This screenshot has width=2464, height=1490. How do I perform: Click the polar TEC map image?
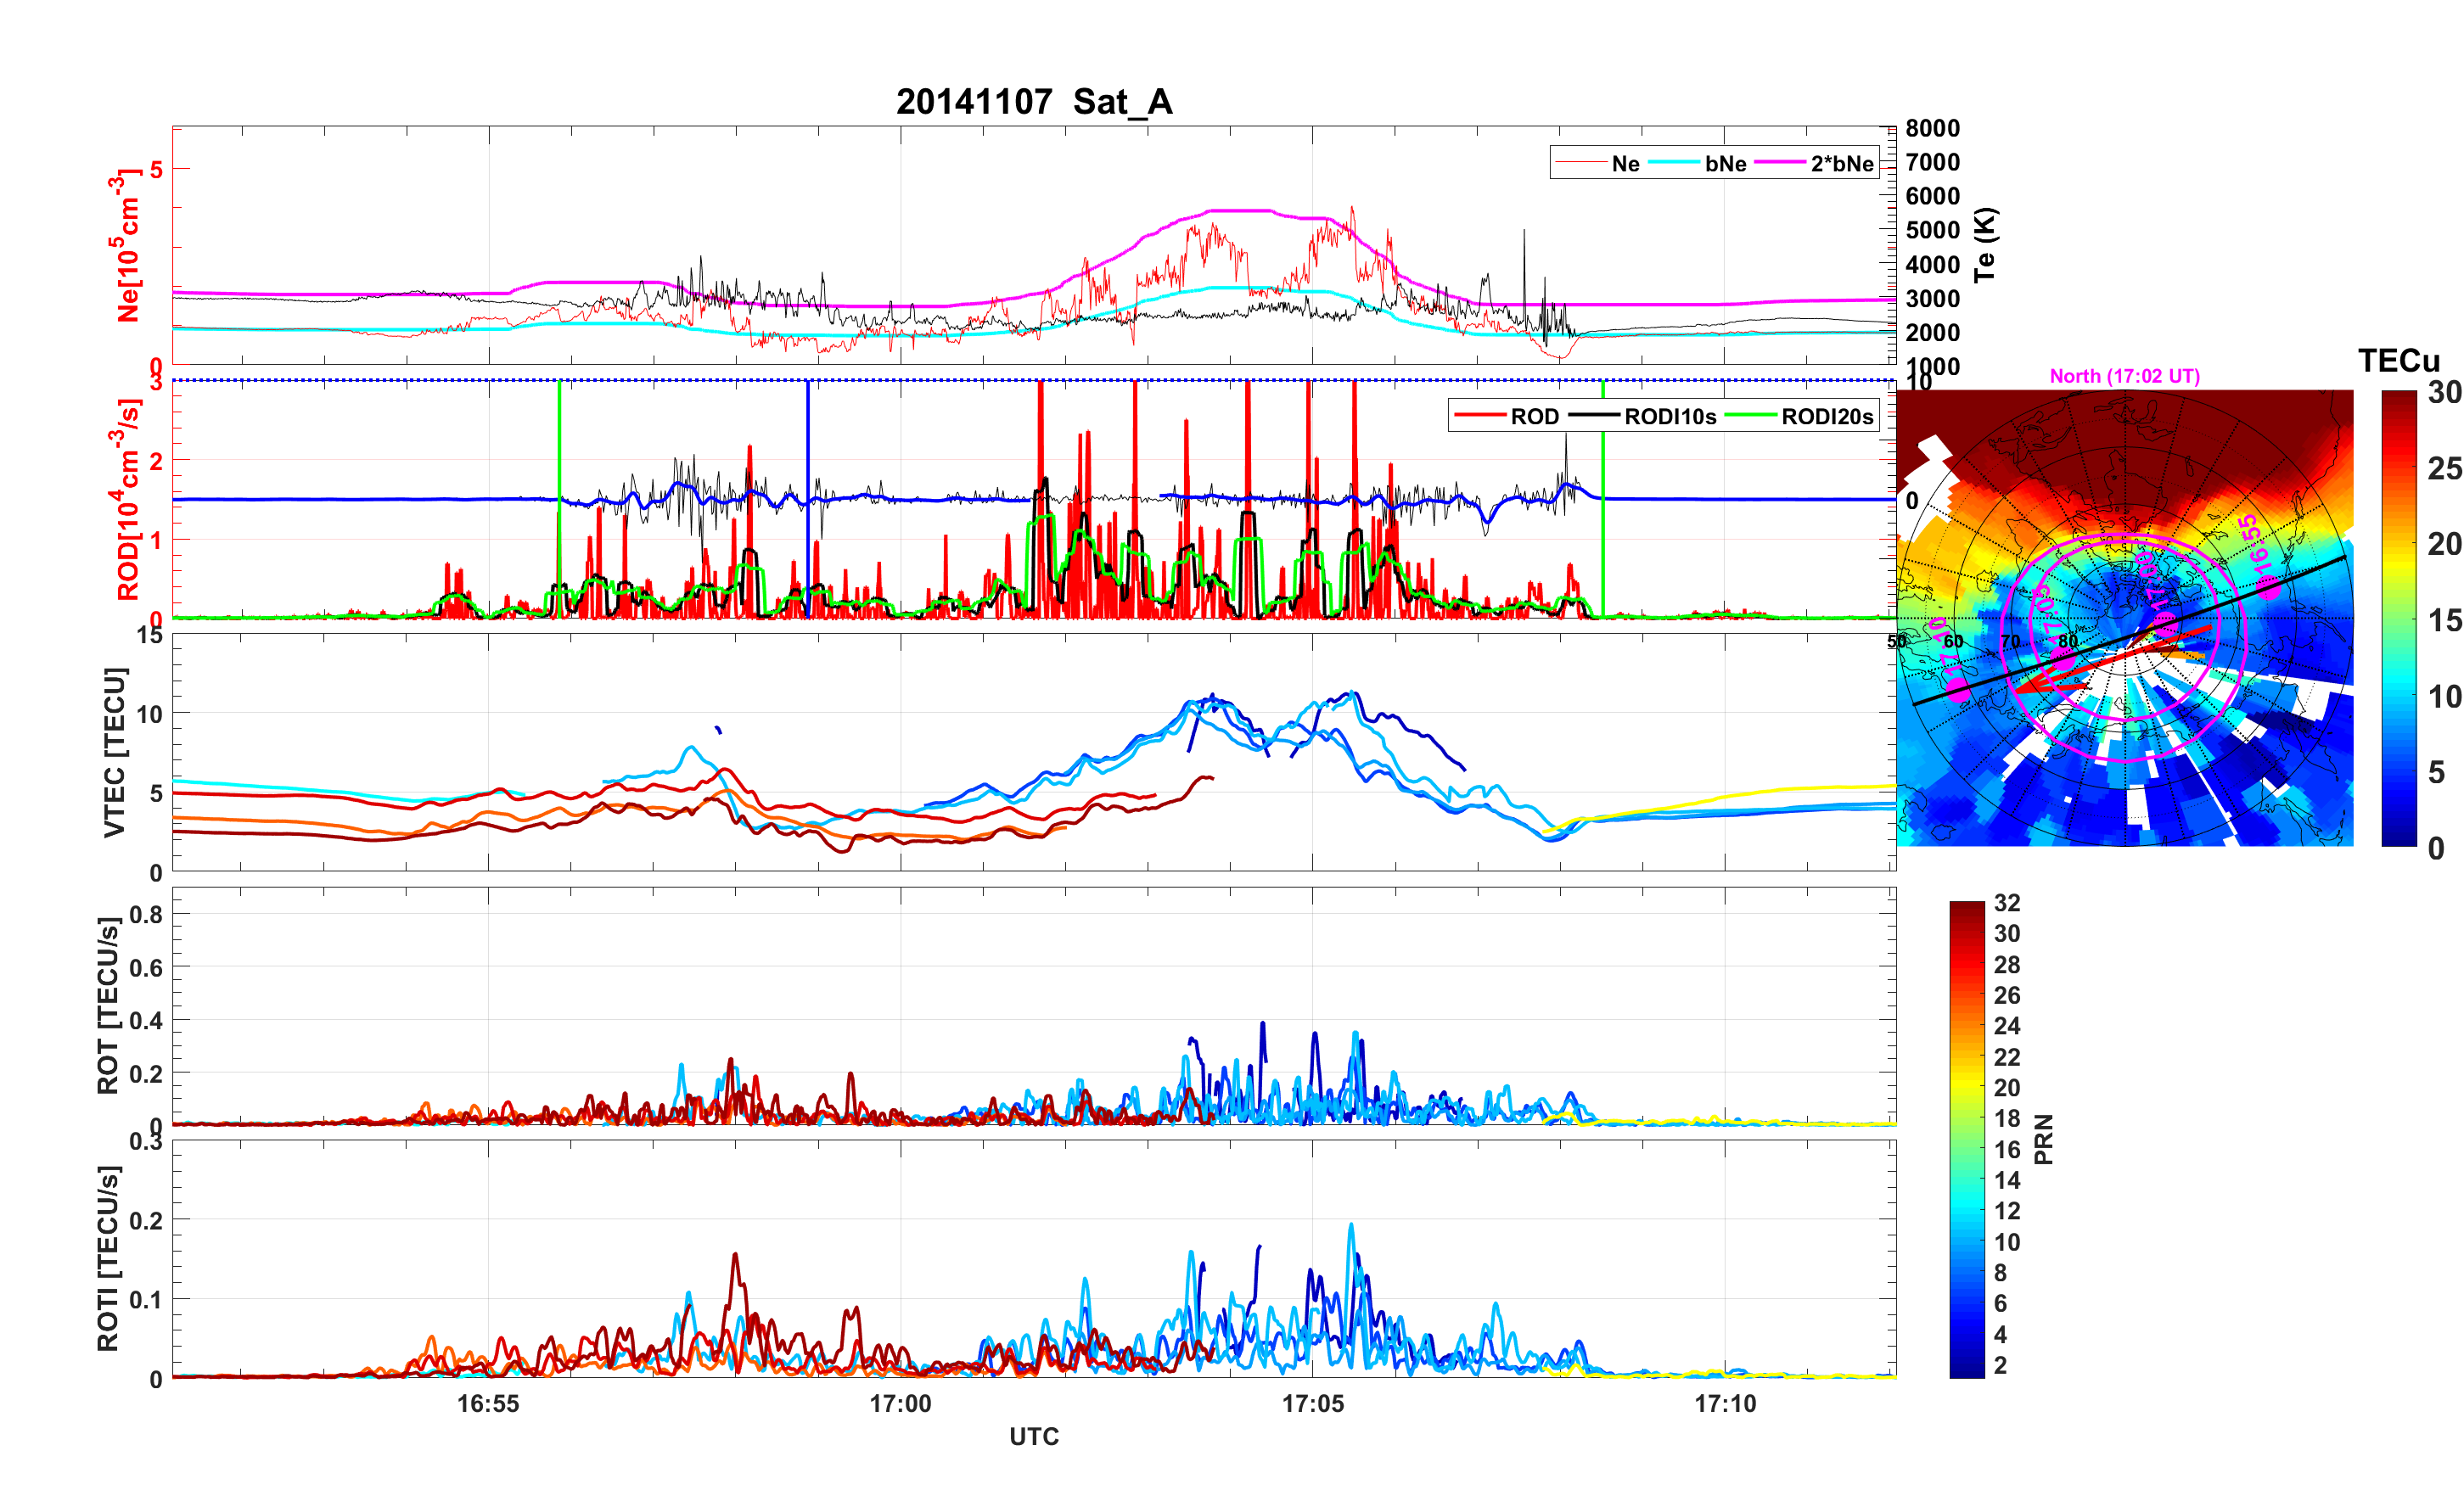[x=2124, y=618]
